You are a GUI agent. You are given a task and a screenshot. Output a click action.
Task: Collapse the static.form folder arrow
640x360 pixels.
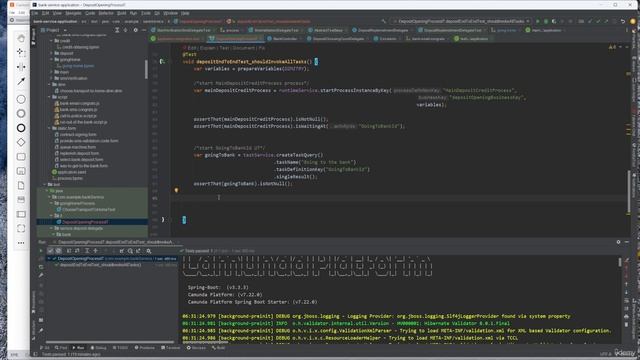coord(49,128)
